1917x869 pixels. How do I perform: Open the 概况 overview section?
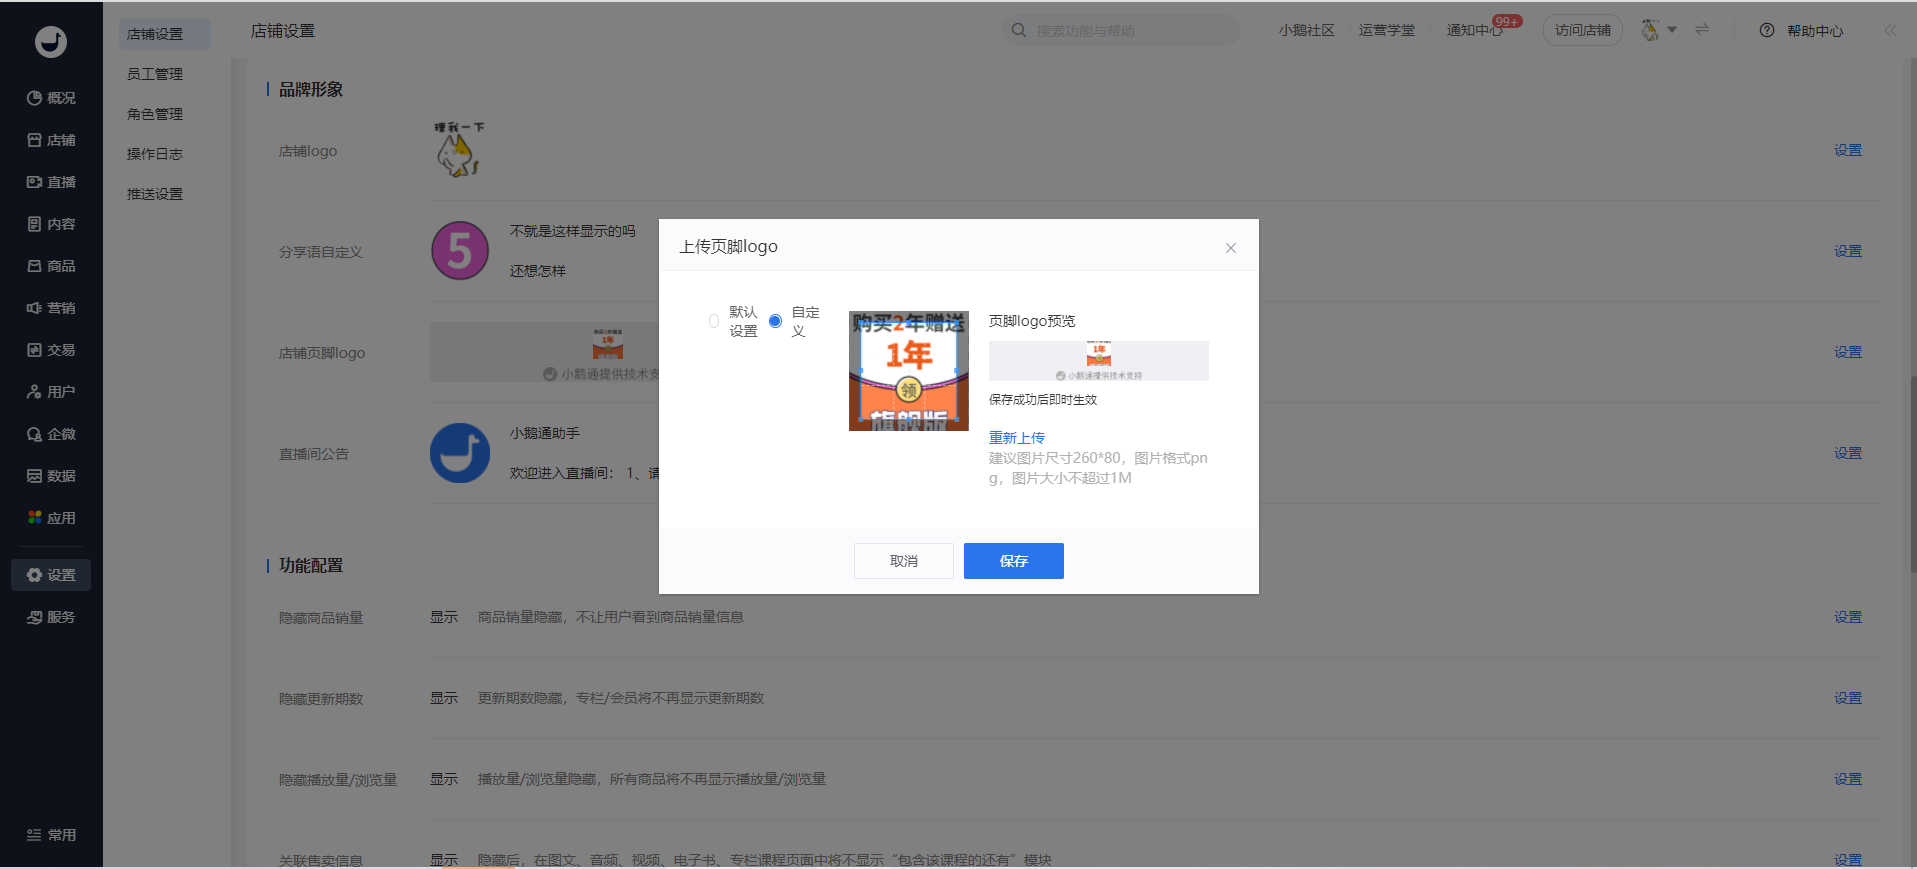[x=51, y=98]
